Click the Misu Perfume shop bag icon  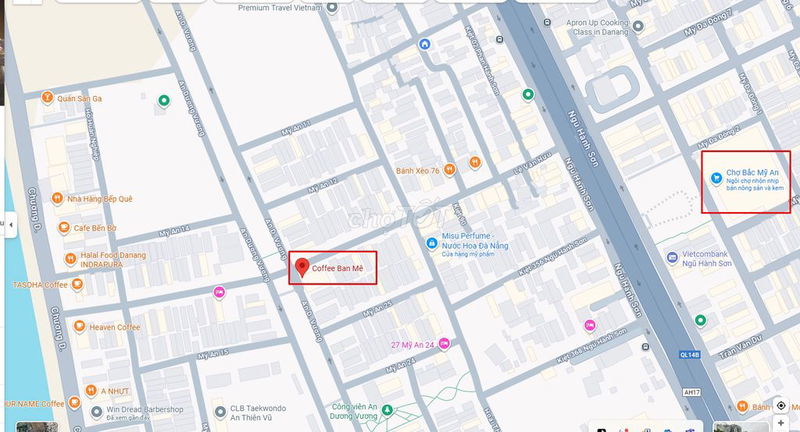tap(432, 243)
